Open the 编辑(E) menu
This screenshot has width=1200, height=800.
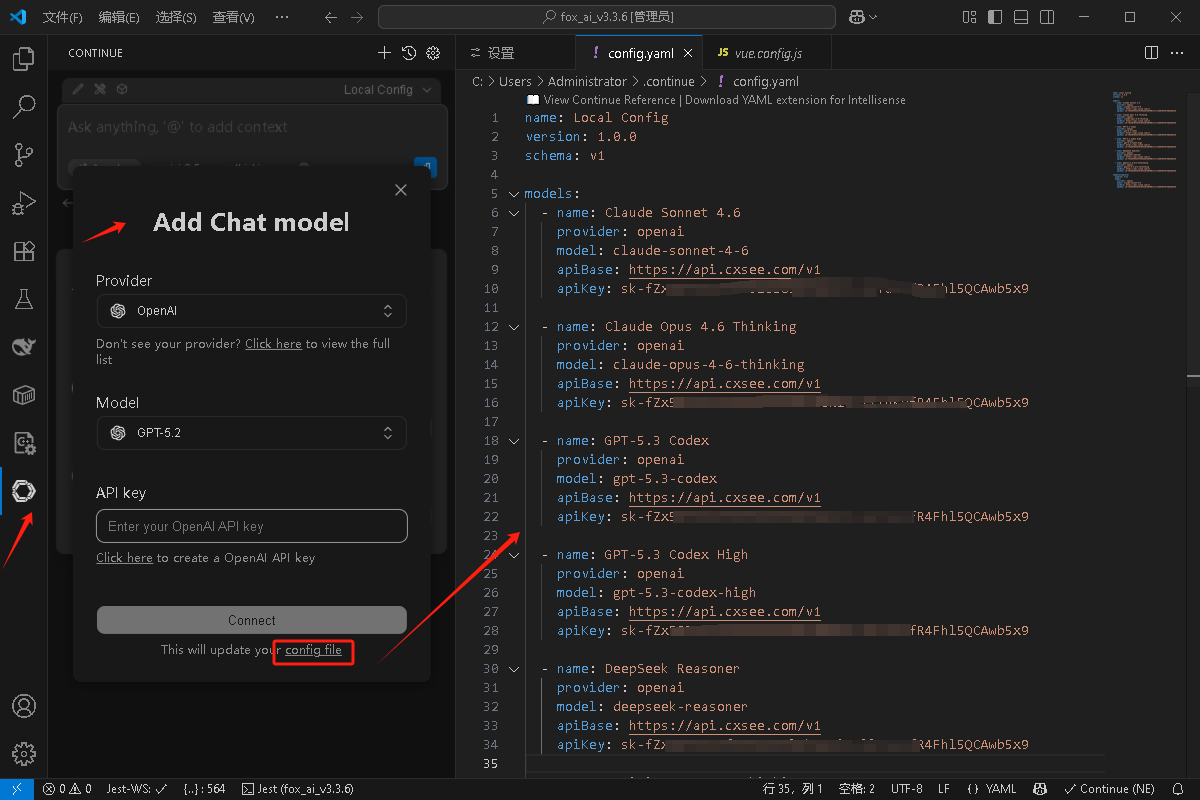pos(119,17)
